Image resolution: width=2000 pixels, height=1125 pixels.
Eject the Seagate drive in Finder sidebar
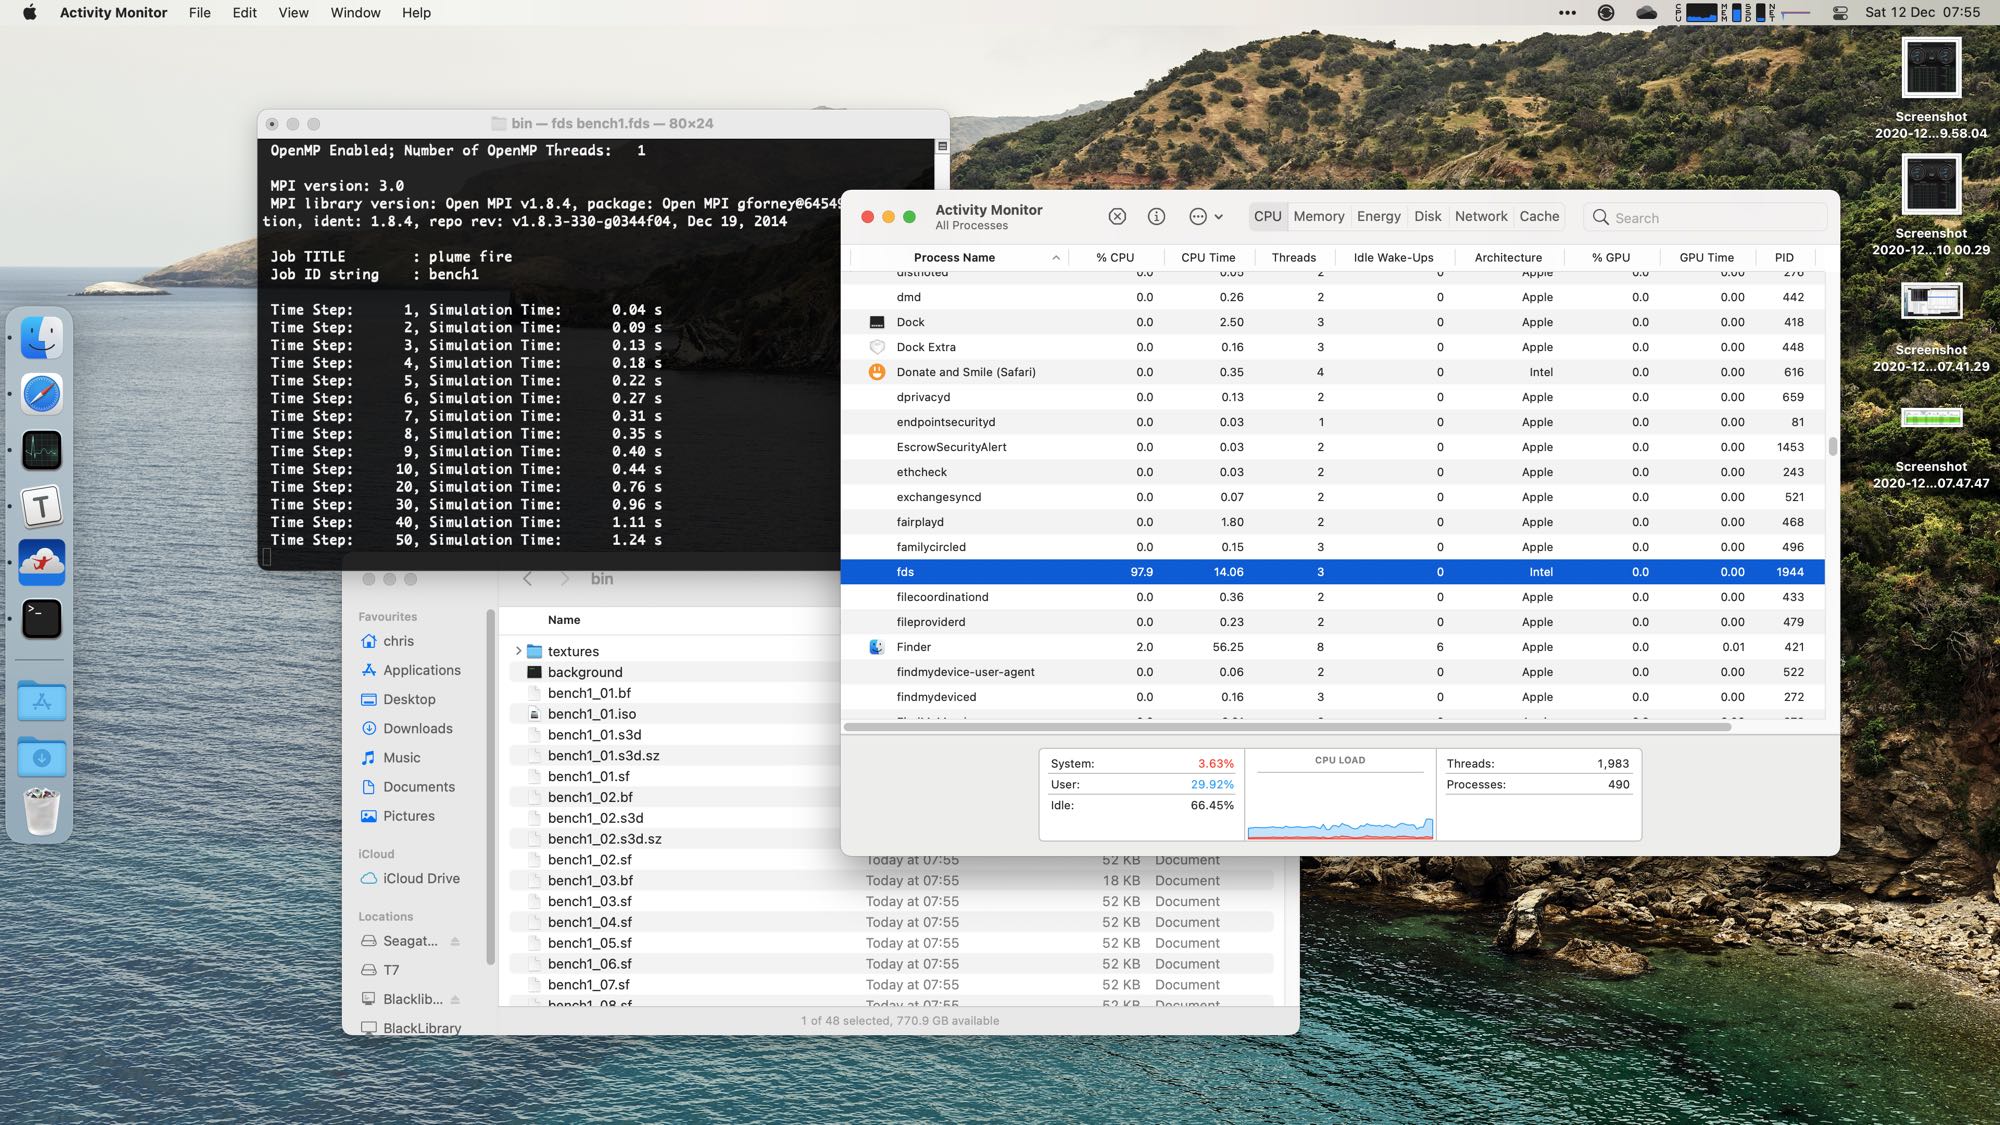455,941
